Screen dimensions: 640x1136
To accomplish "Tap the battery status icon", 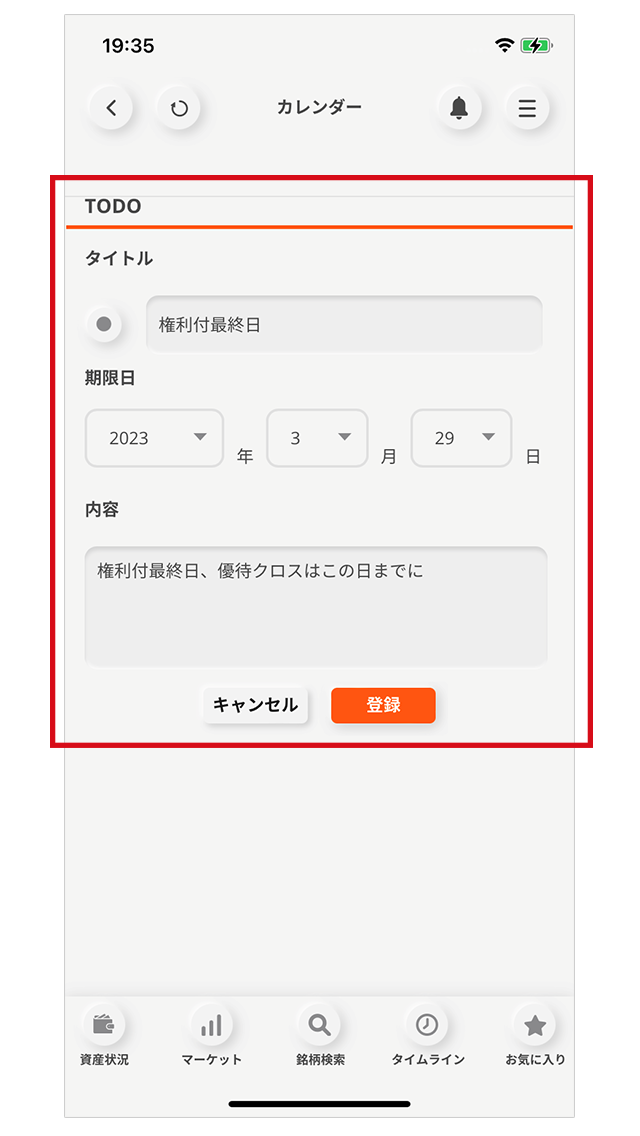I will (536, 46).
